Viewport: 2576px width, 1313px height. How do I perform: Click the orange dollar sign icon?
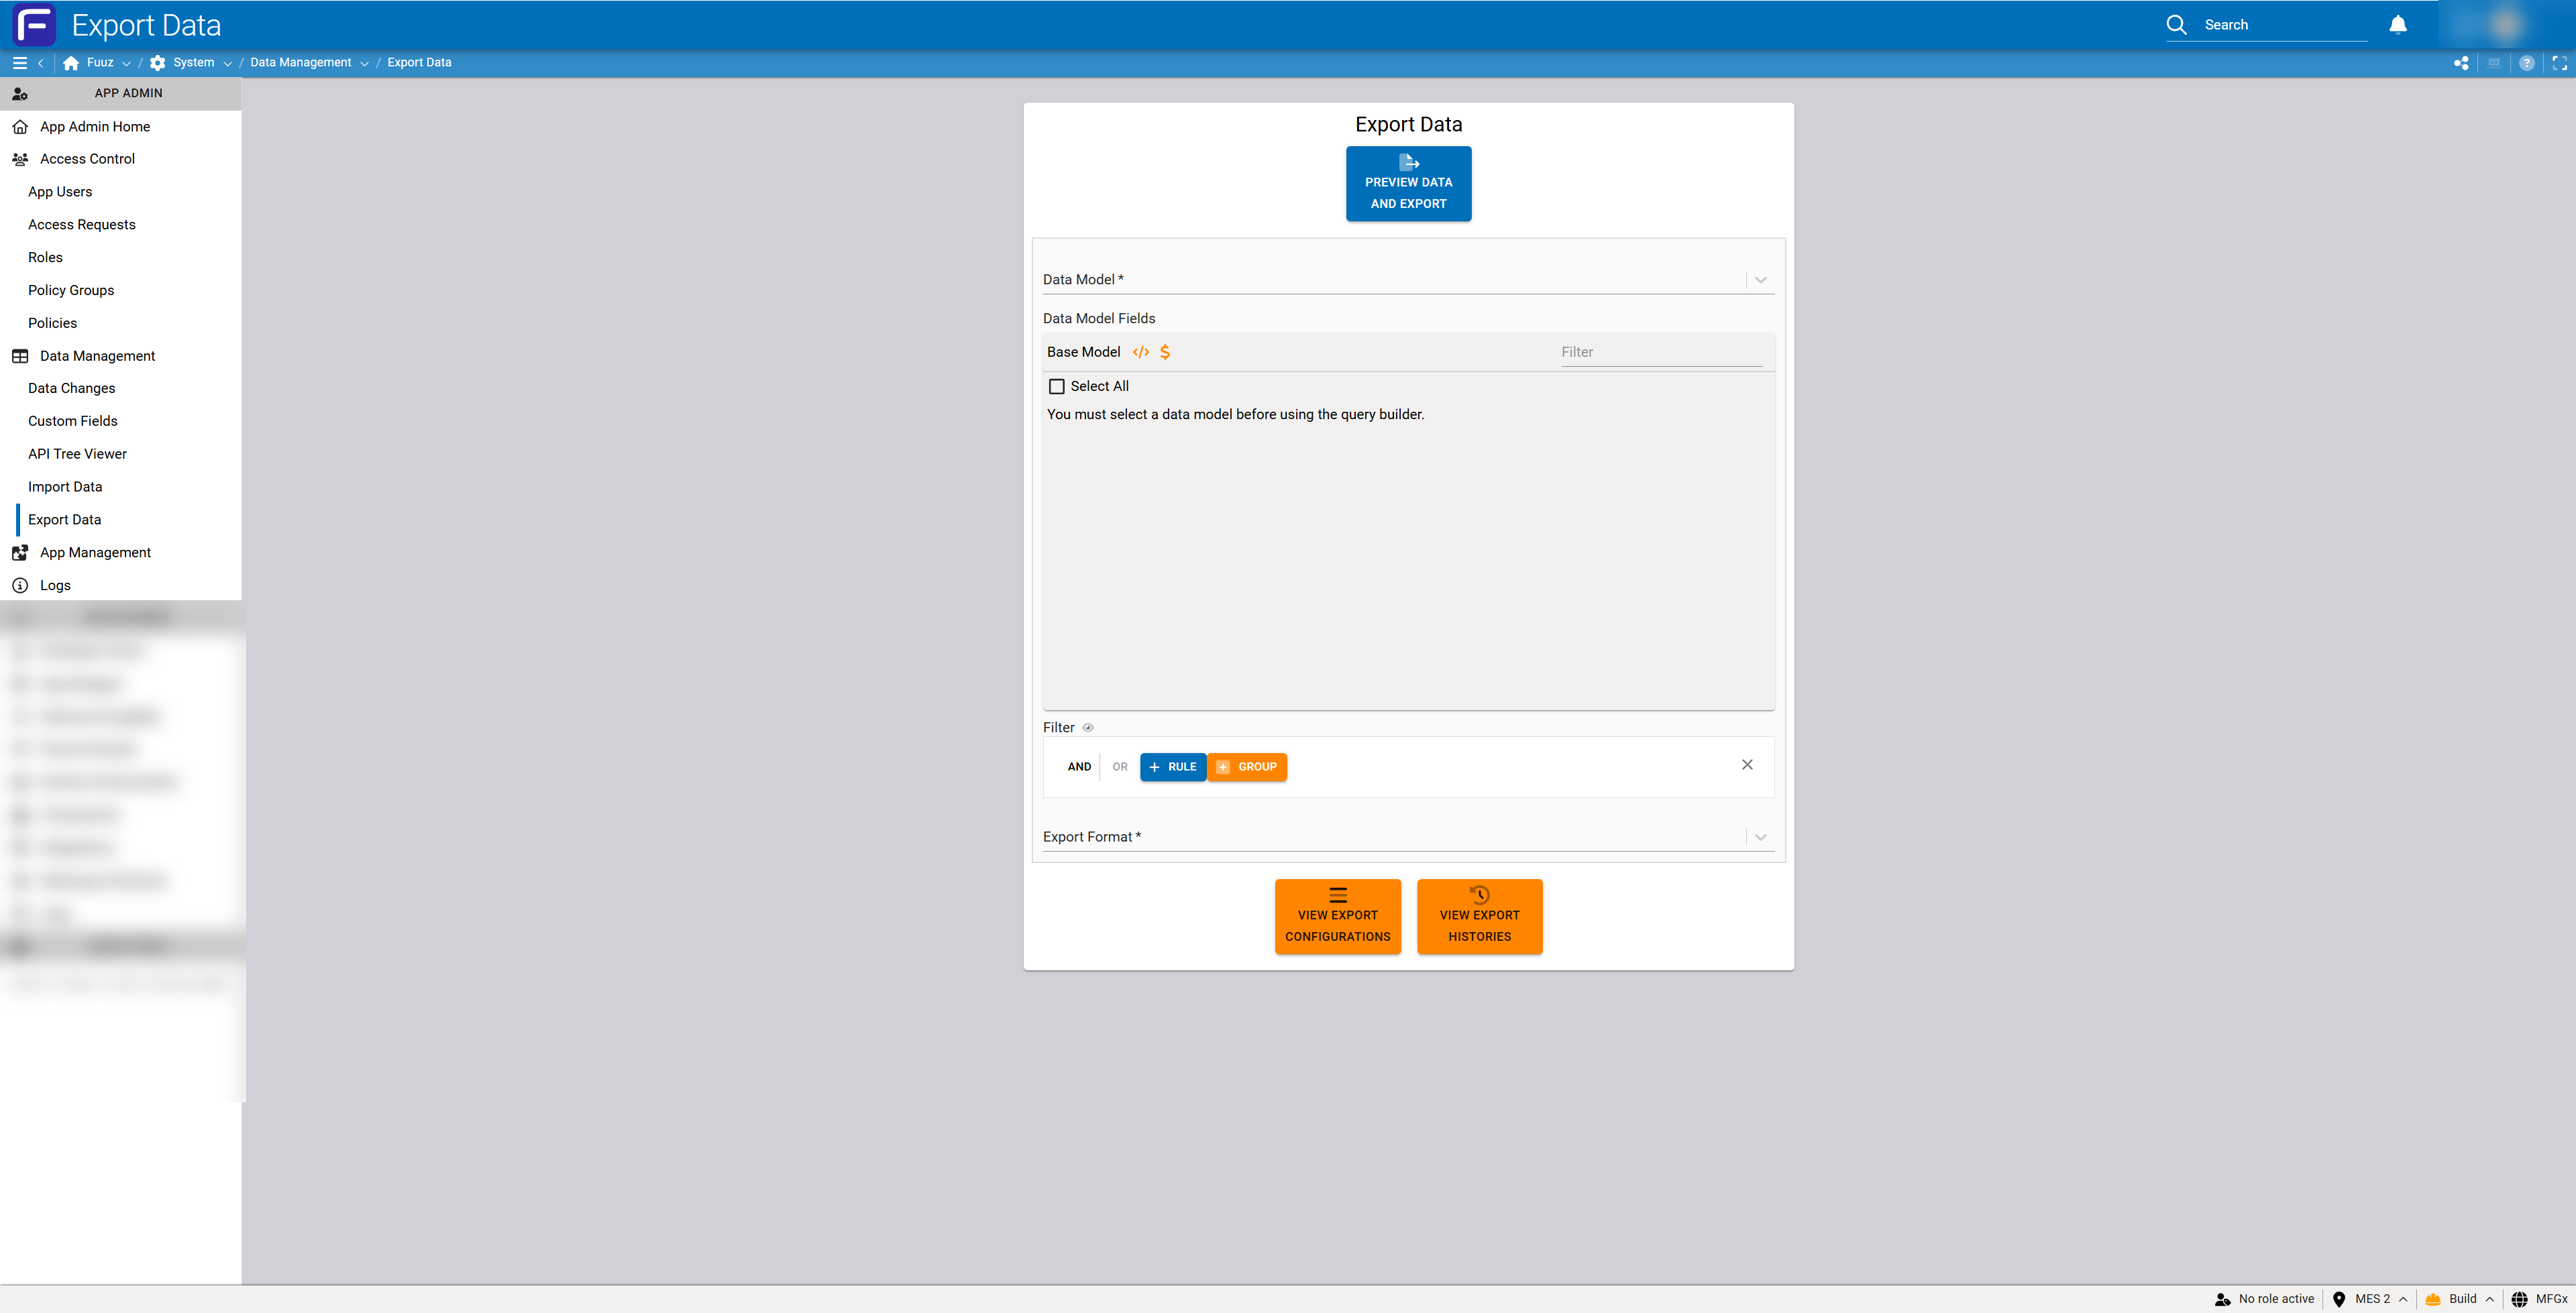click(x=1165, y=352)
